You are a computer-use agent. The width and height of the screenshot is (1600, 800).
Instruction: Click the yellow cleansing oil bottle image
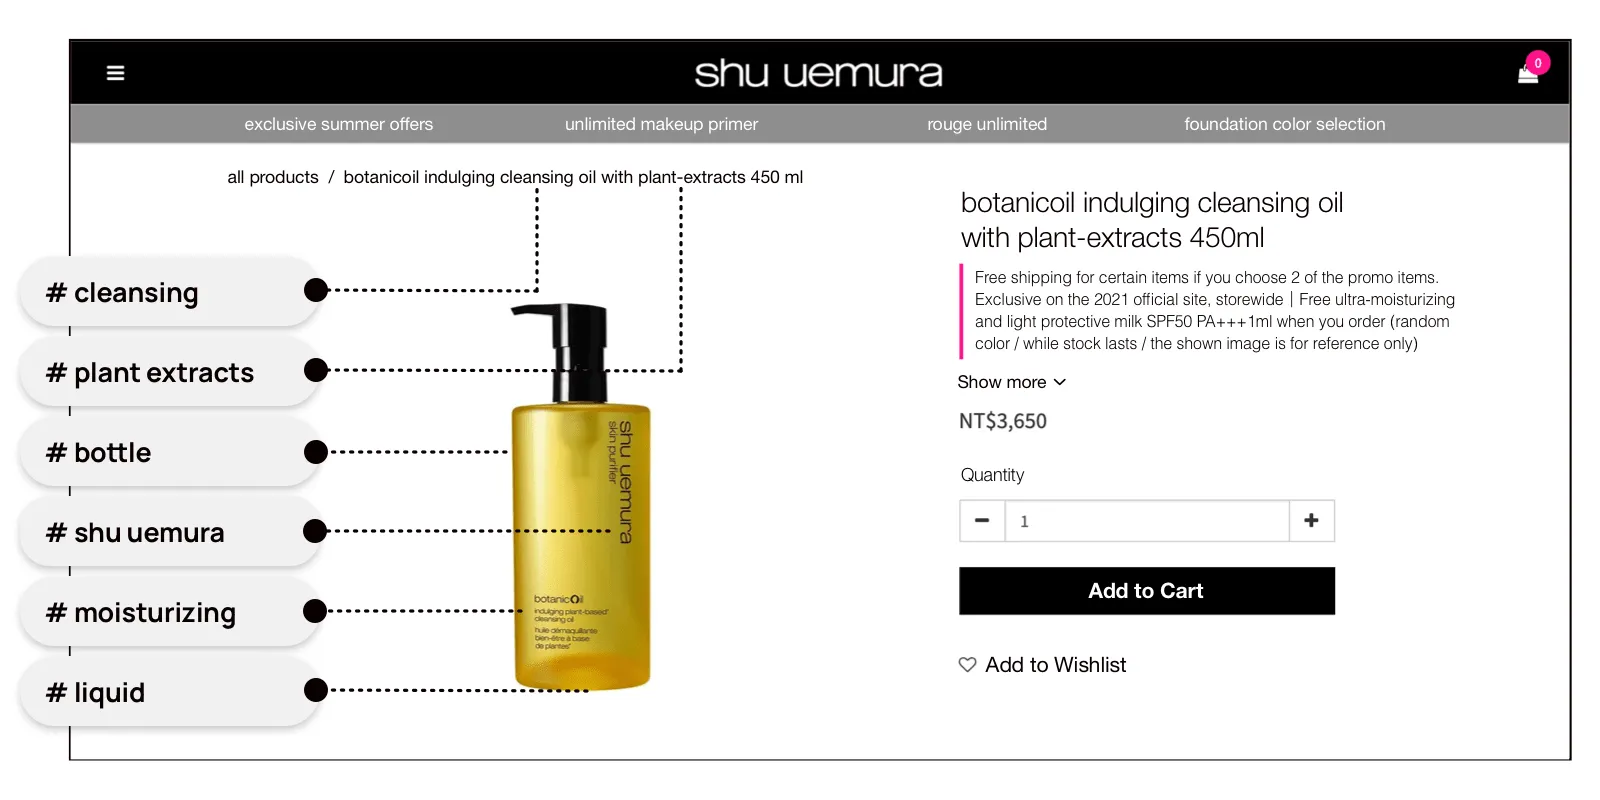(580, 497)
